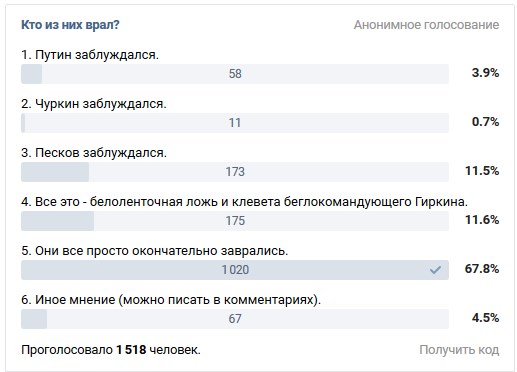Click the 3.9% percentage value
517x372 pixels.
(x=485, y=73)
